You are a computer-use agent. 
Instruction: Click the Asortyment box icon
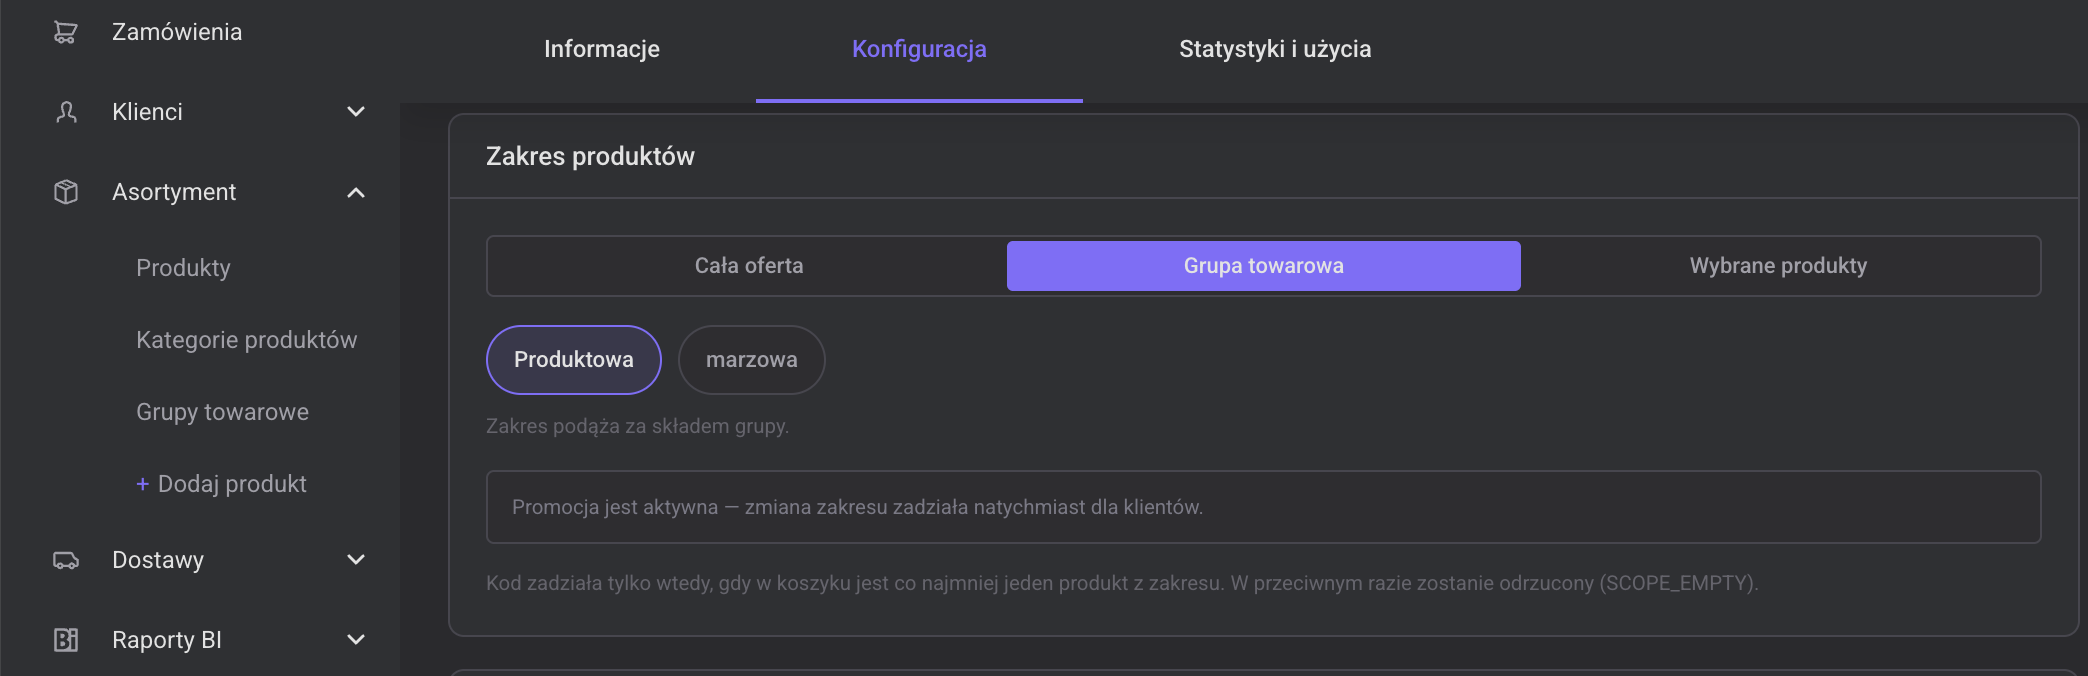pyautogui.click(x=66, y=192)
